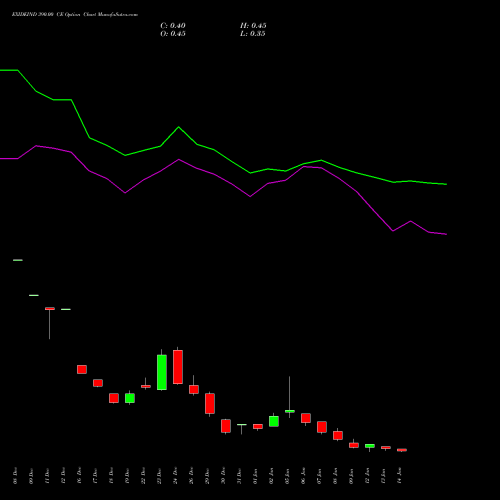Image resolution: width=500 pixels, height=500 pixels.
Task: Select the green candle for 02 Jan
Action: point(274,421)
